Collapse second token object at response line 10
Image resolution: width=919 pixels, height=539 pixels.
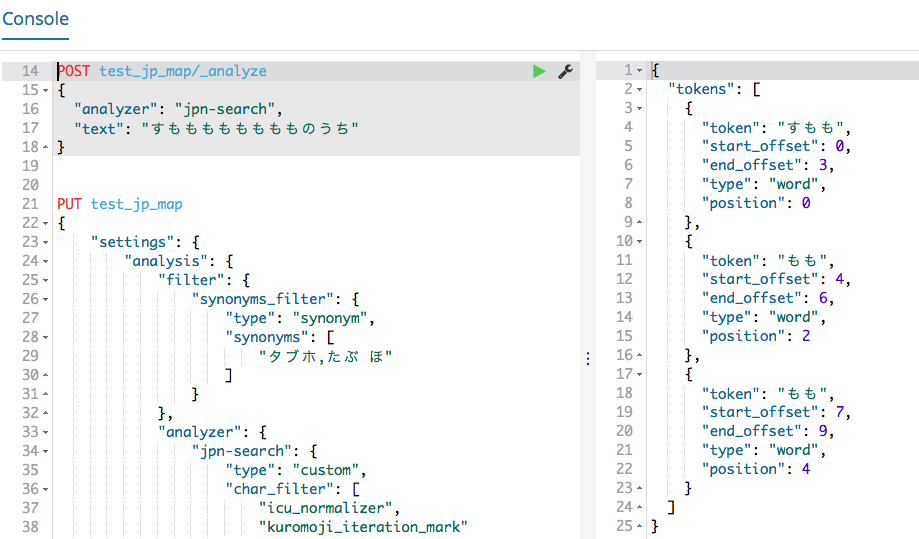click(639, 242)
